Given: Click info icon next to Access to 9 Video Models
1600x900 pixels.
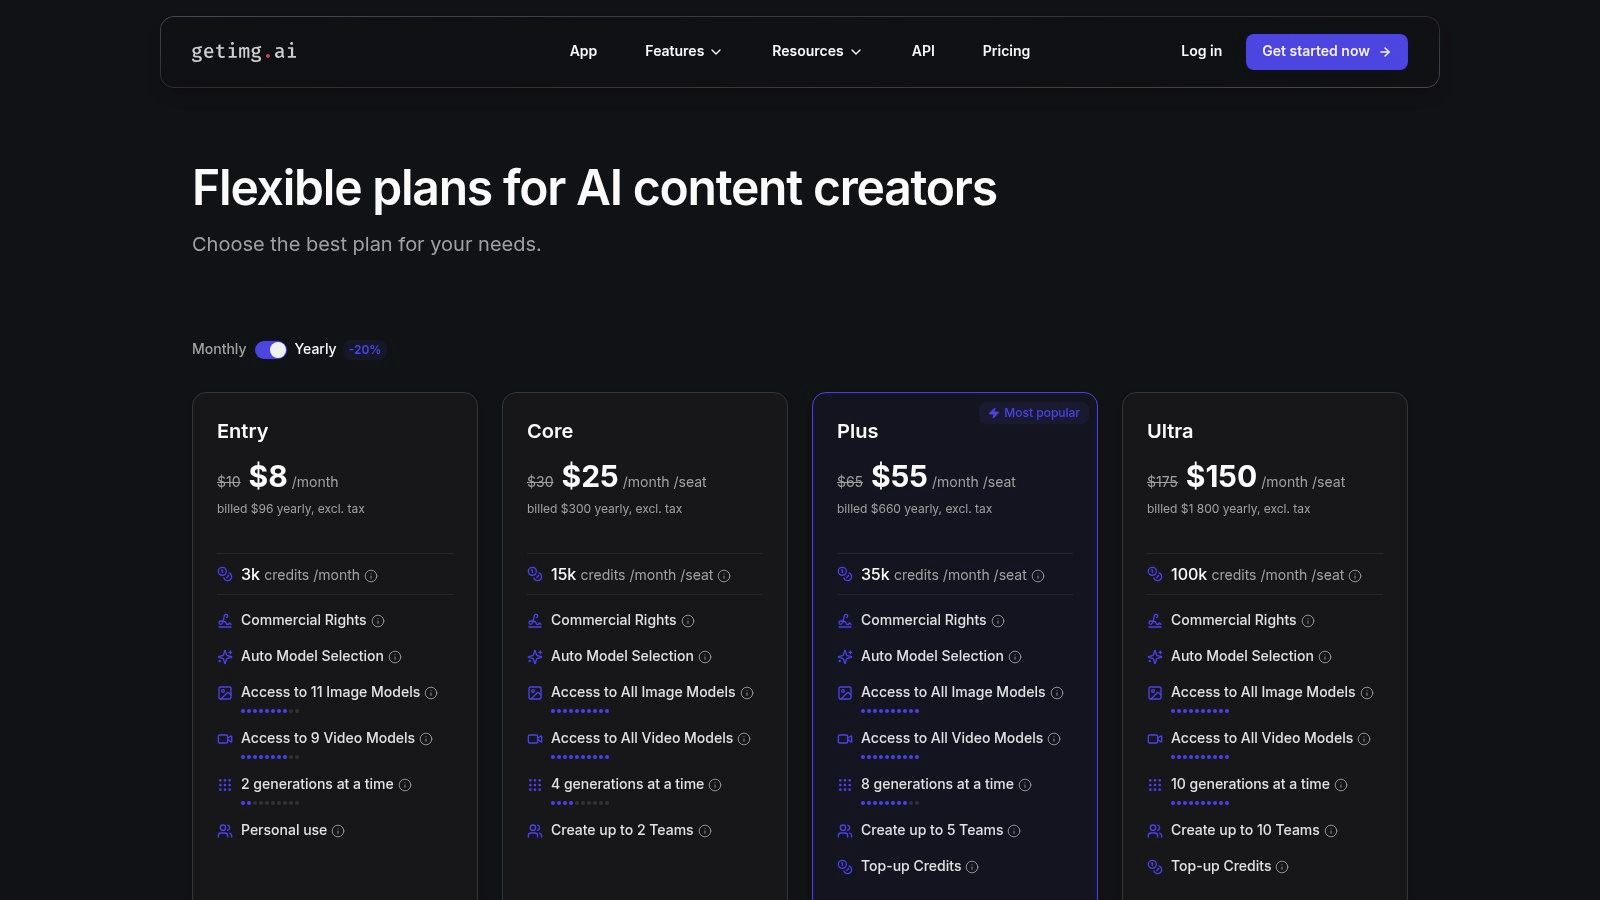Looking at the screenshot, I should click(426, 739).
